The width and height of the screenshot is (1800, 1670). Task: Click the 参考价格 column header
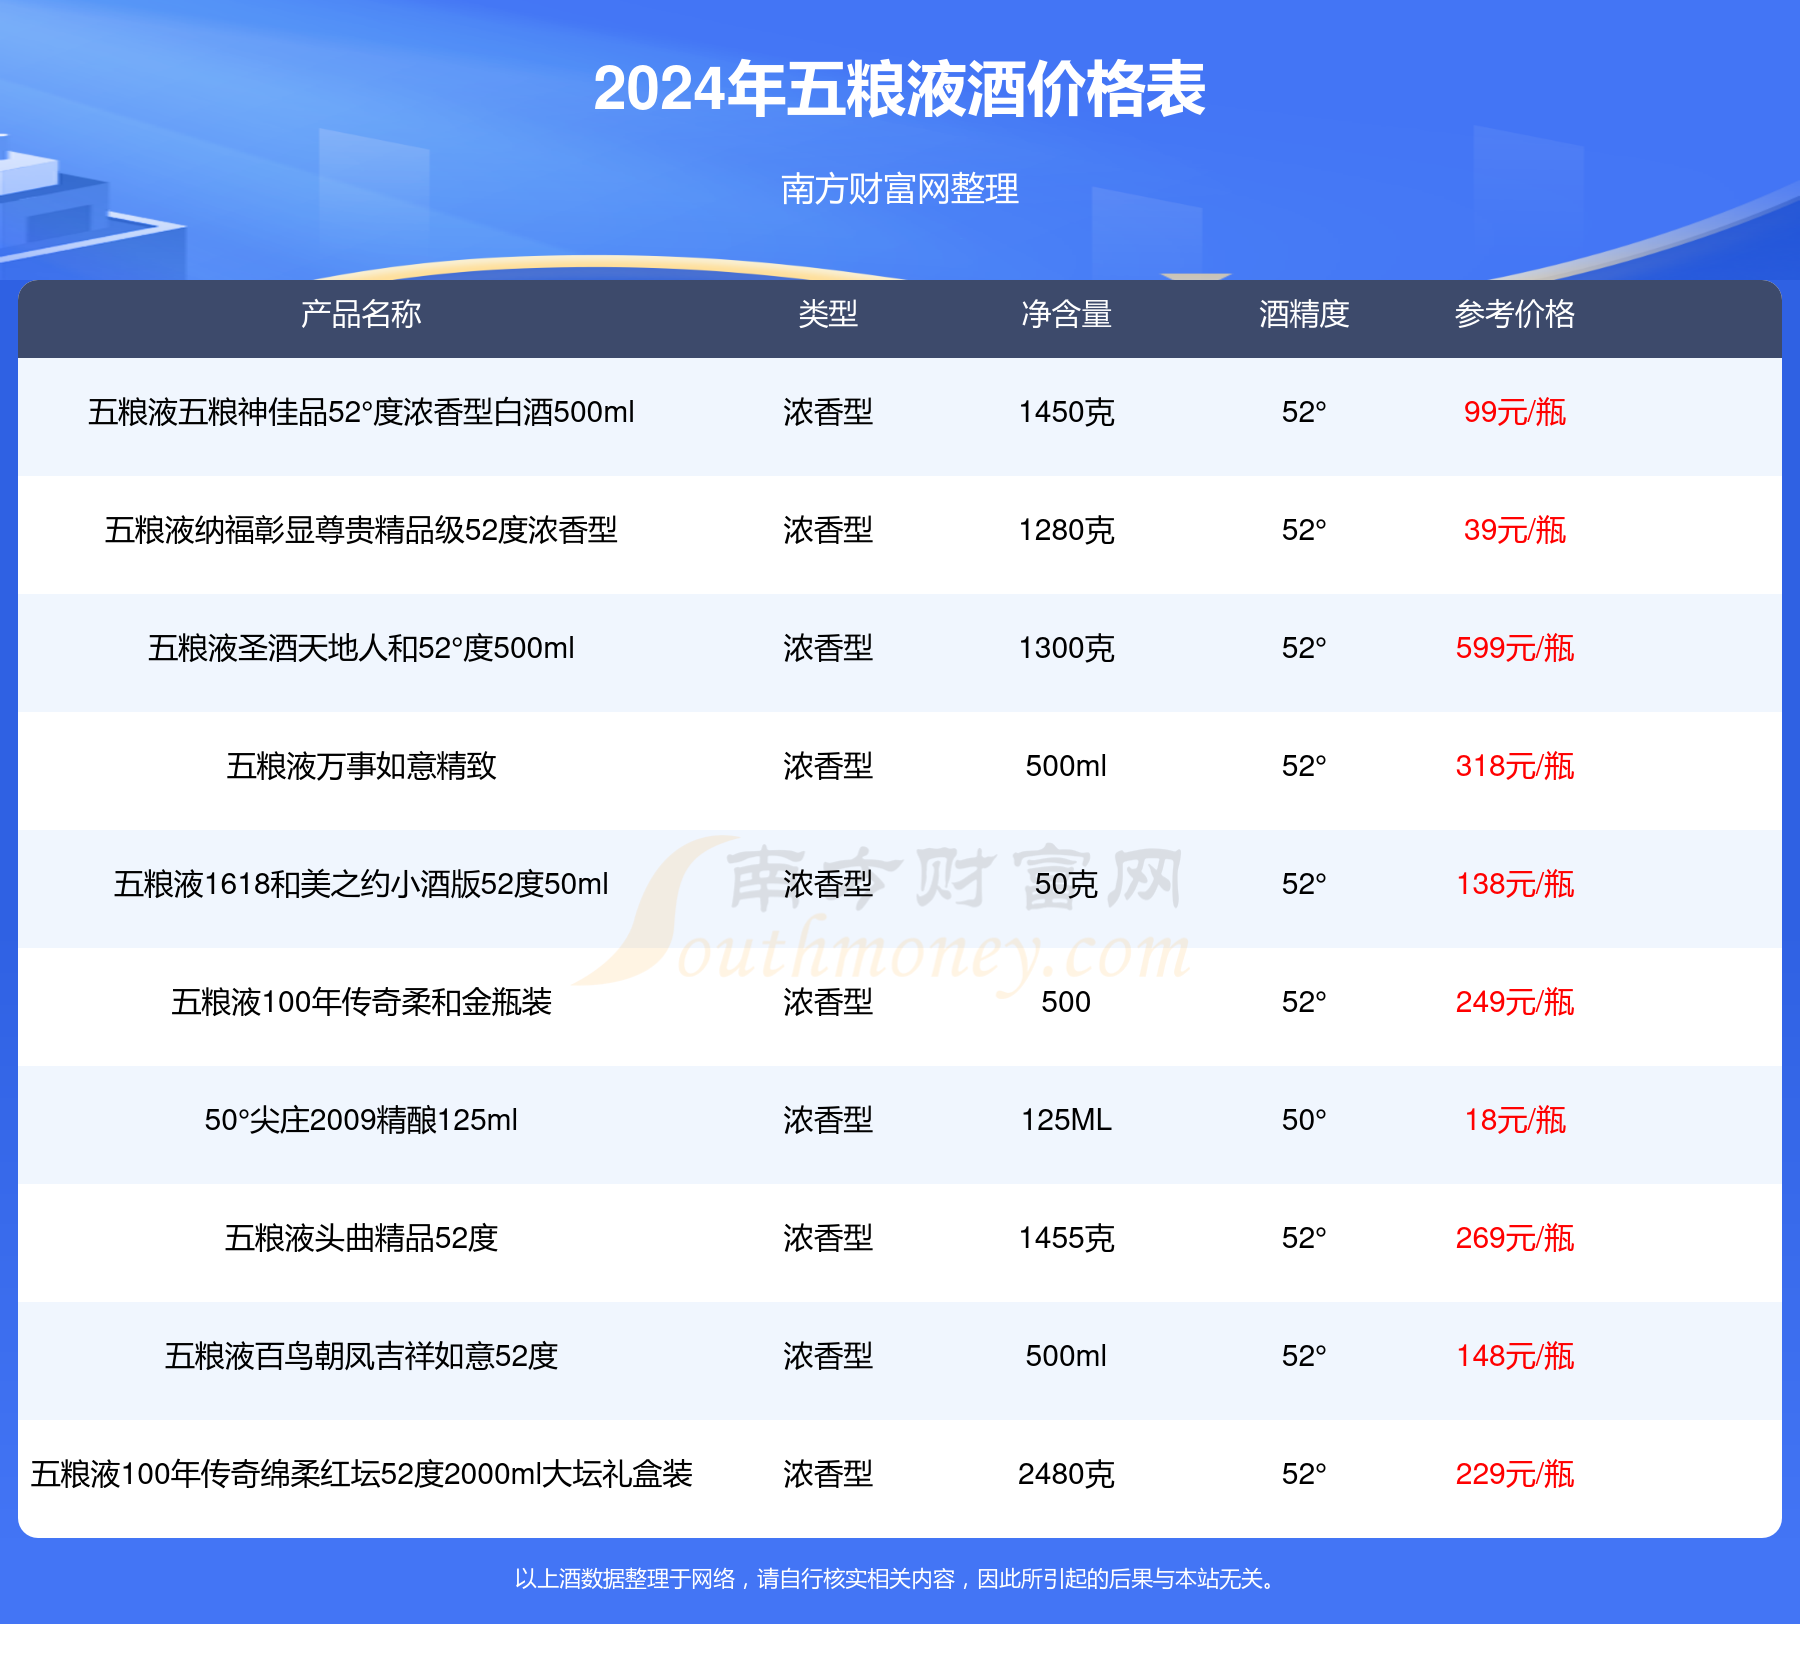pos(1515,314)
